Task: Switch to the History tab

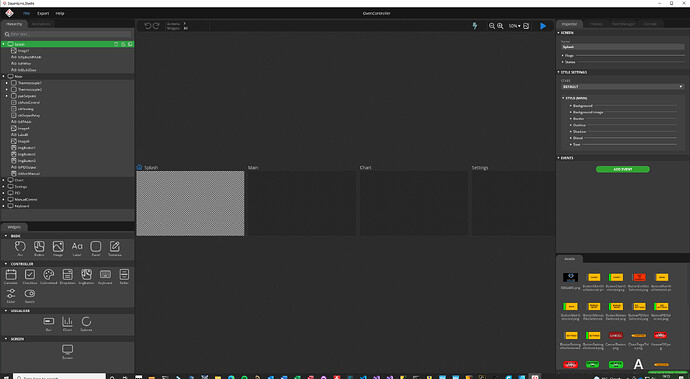Action: point(596,24)
